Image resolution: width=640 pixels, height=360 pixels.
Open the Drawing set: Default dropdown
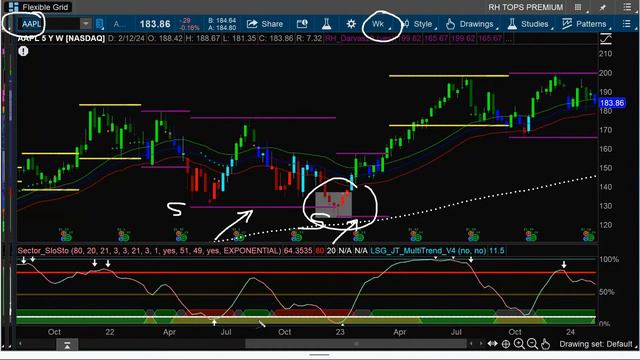click(x=597, y=344)
